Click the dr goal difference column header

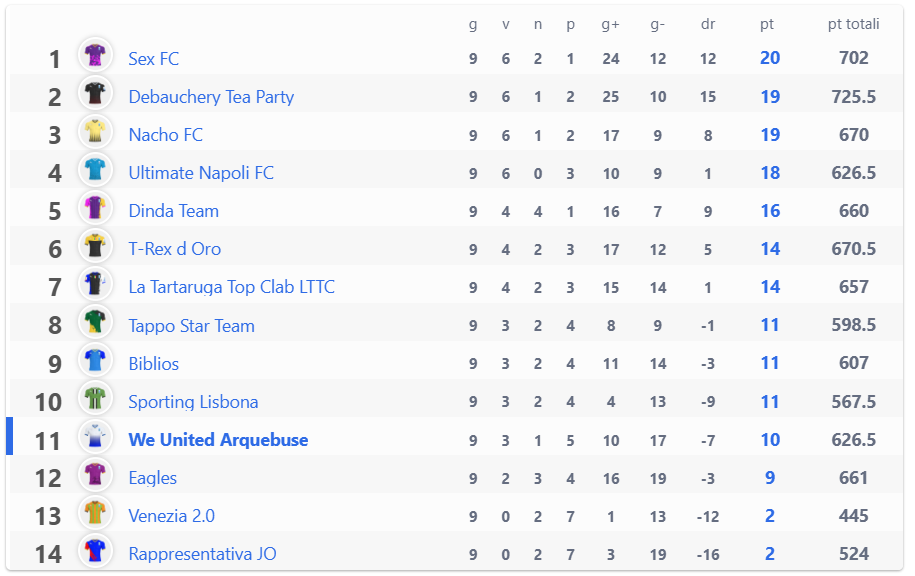tap(708, 24)
